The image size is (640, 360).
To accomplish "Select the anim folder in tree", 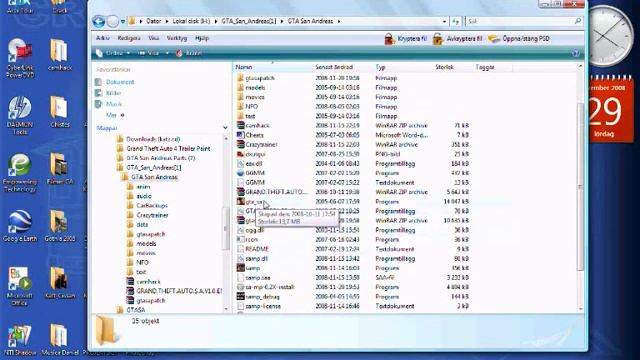I will (143, 187).
